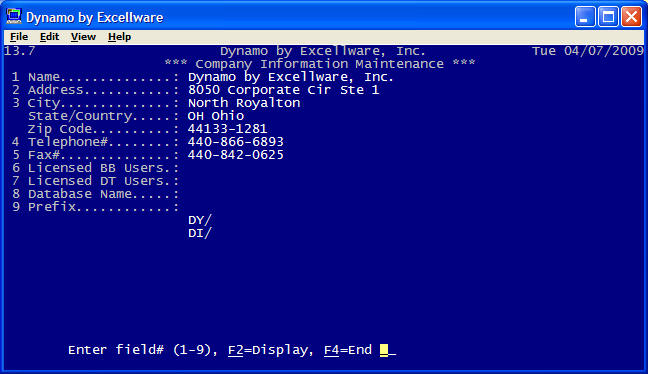Click the City value North Royalton
Viewport: 648px width, 374px height.
pyautogui.click(x=244, y=103)
